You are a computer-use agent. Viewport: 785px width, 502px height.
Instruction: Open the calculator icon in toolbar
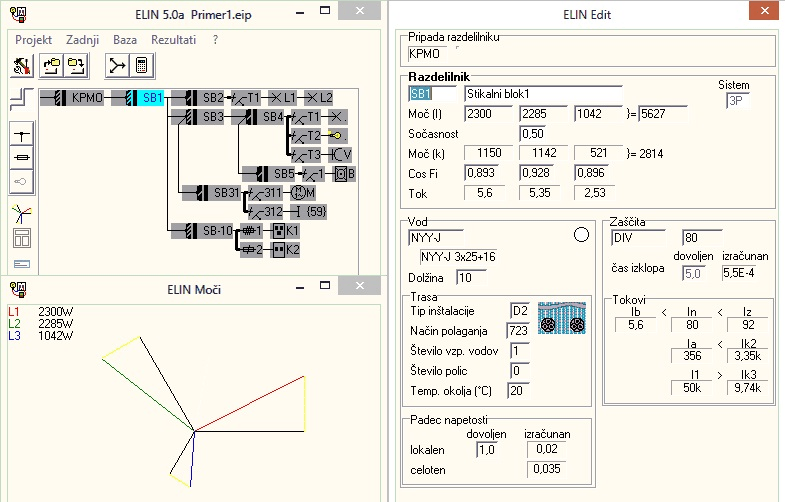pyautogui.click(x=142, y=66)
